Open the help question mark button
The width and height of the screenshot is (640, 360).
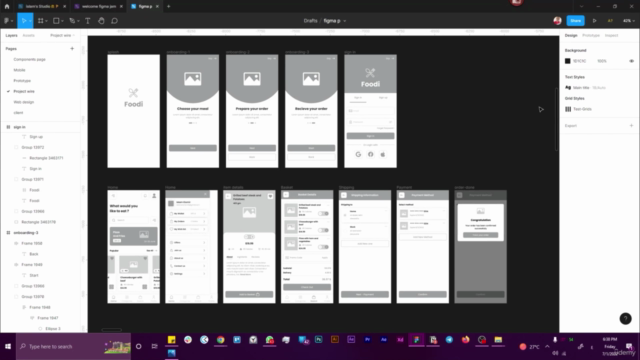(x=625, y=319)
